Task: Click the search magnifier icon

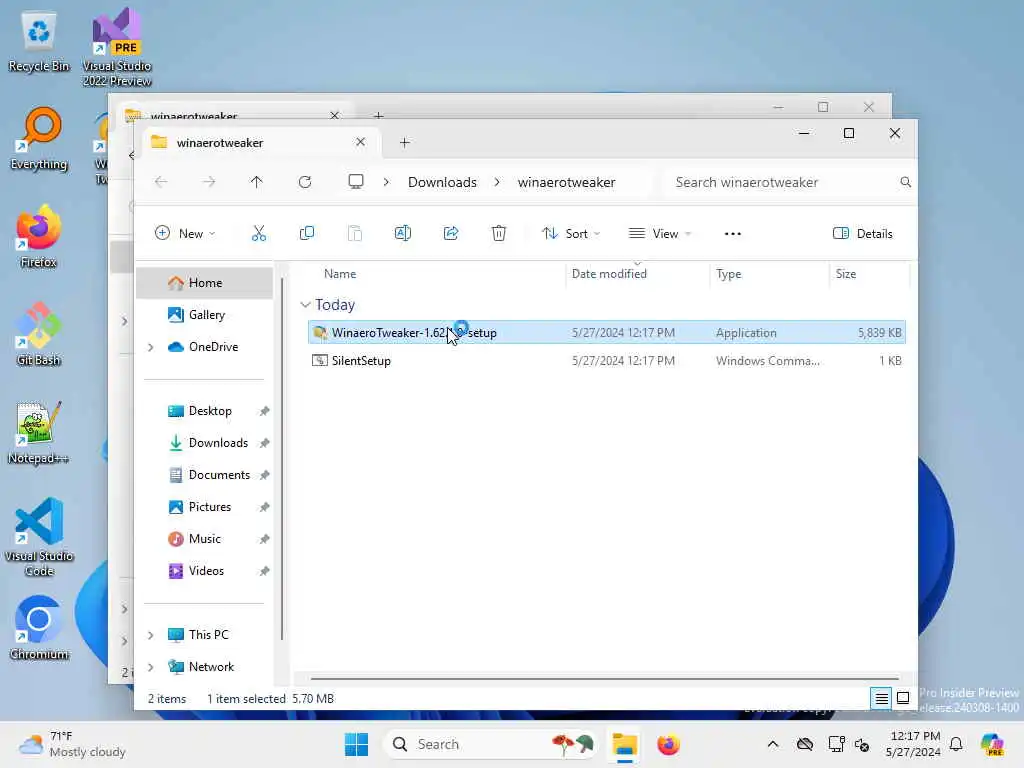Action: (x=905, y=182)
